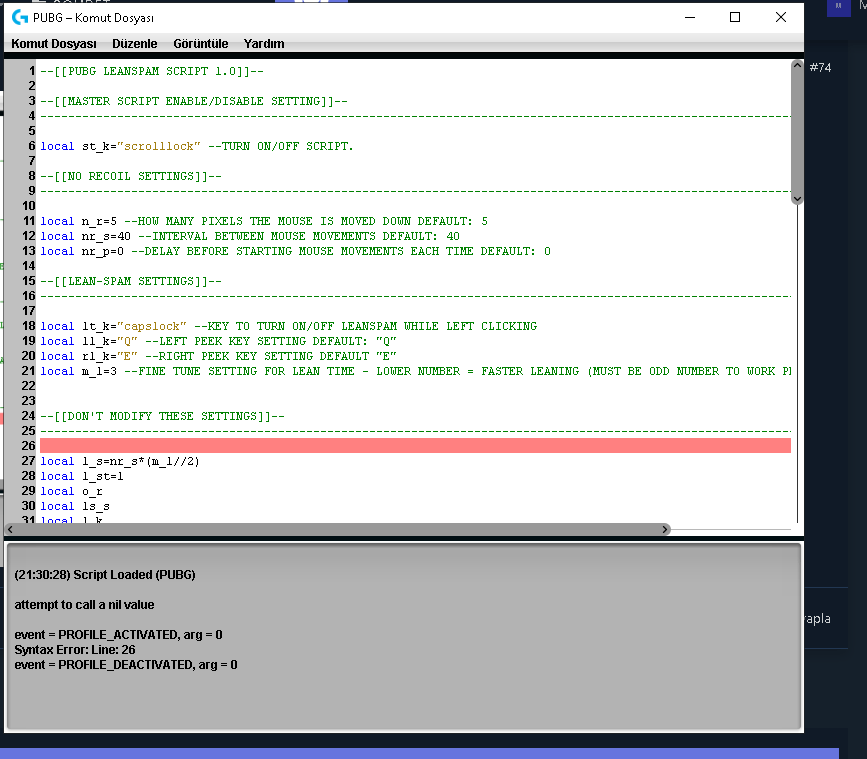
Task: Click the vertical scrollbar up arrow
Action: 797,65
